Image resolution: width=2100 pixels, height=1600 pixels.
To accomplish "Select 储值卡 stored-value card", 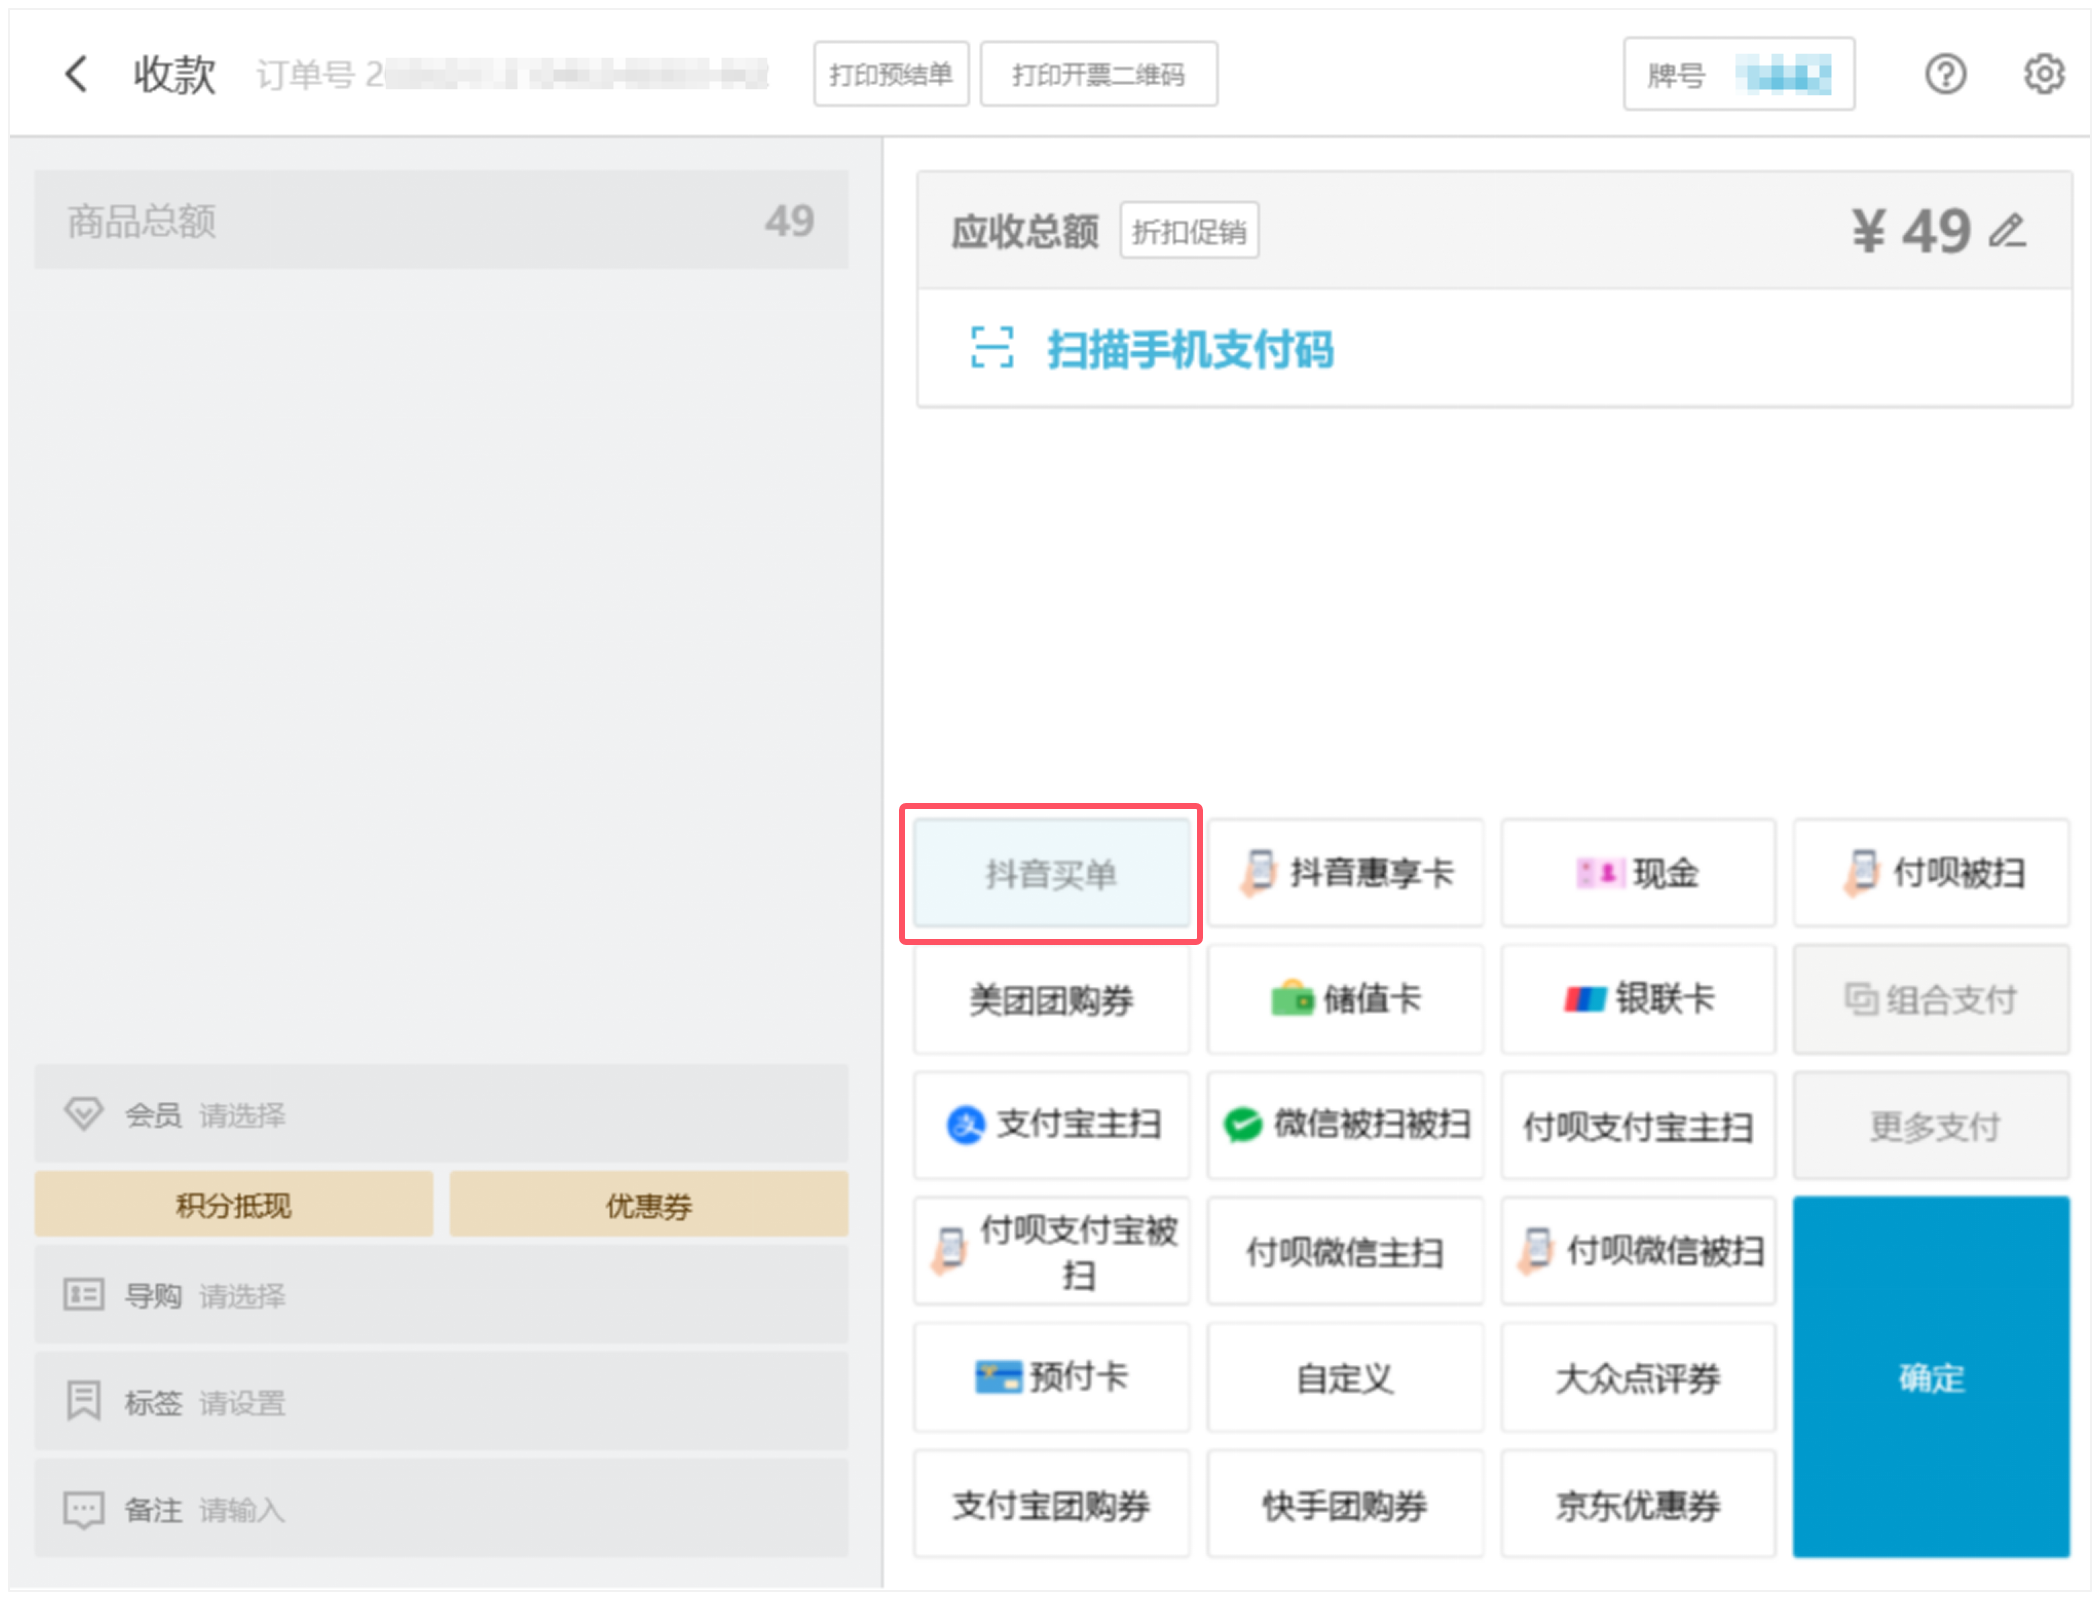I will pos(1345,999).
